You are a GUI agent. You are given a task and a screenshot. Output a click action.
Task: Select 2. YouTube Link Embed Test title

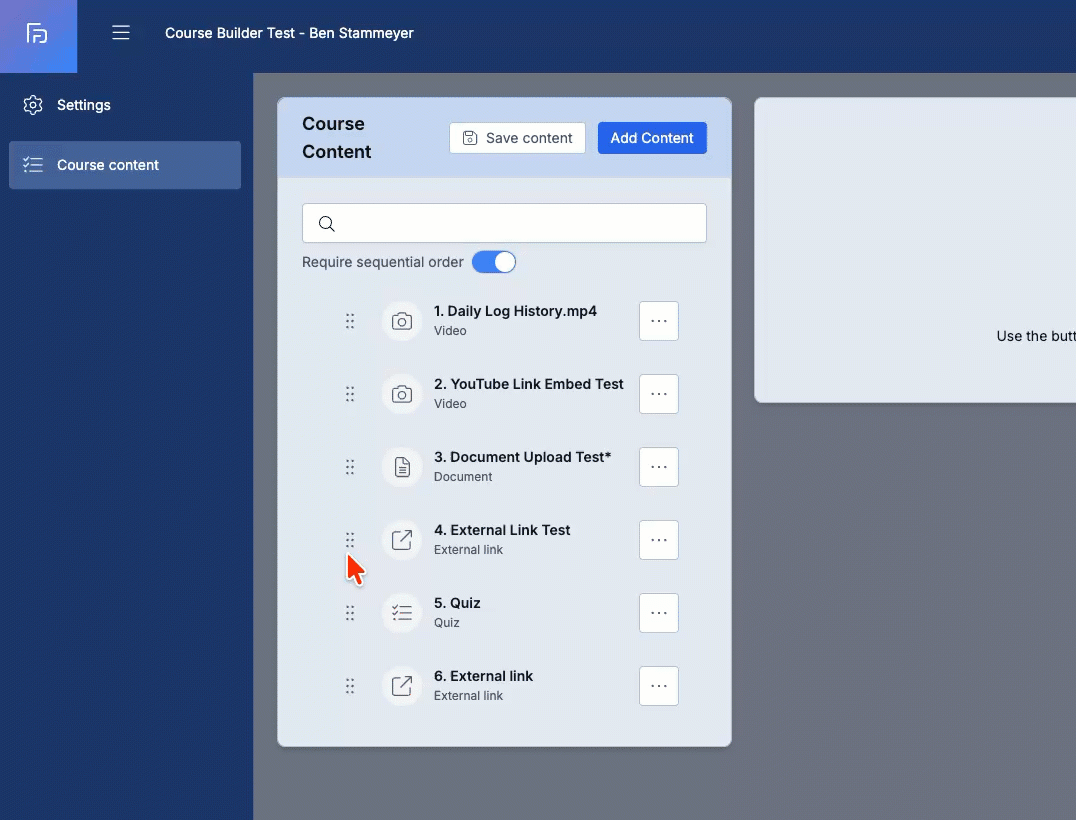(x=528, y=384)
